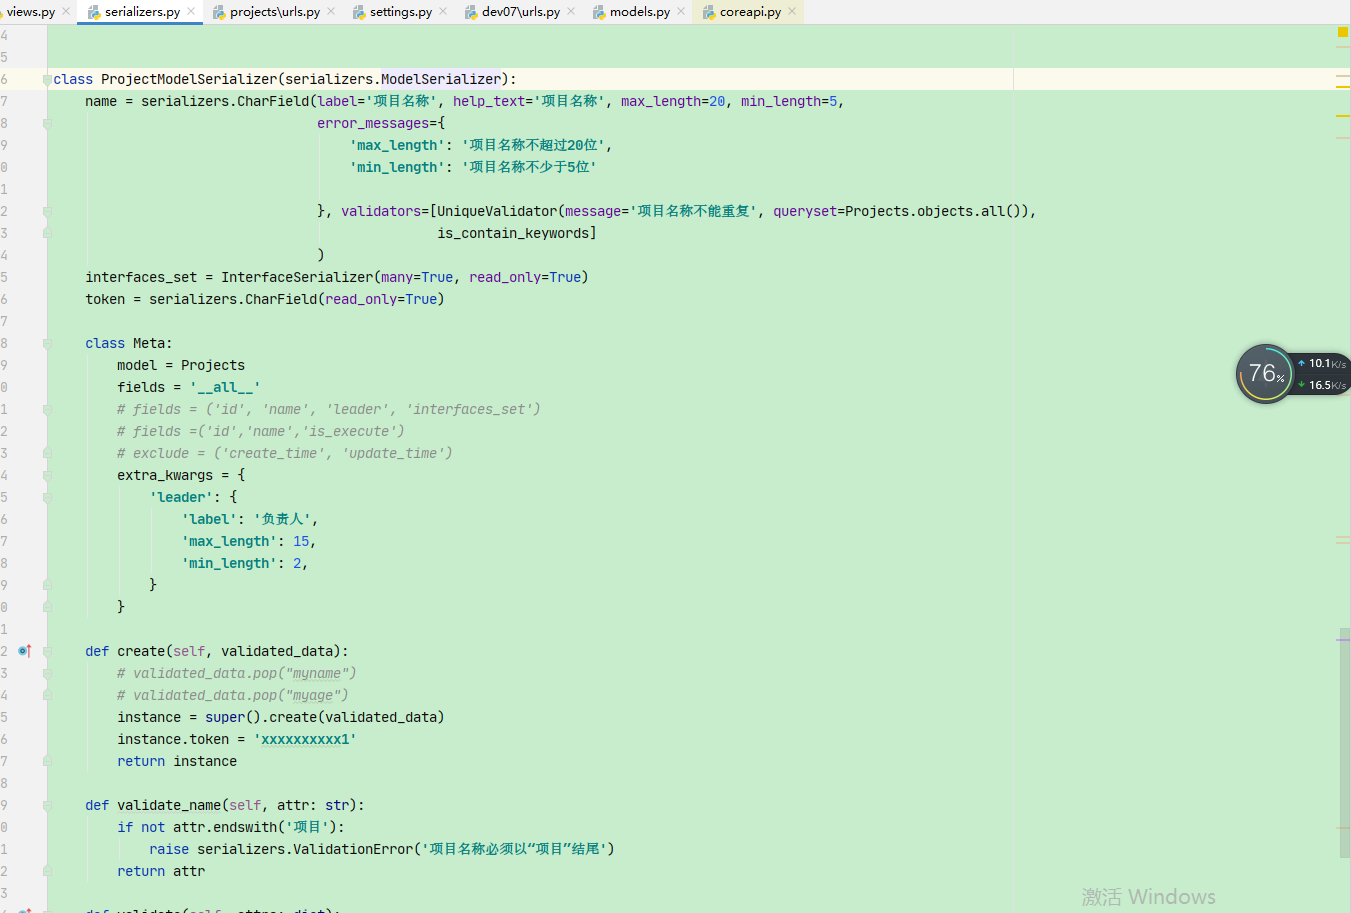Collapse the class Meta fold marker
This screenshot has width=1351, height=913.
(47, 343)
